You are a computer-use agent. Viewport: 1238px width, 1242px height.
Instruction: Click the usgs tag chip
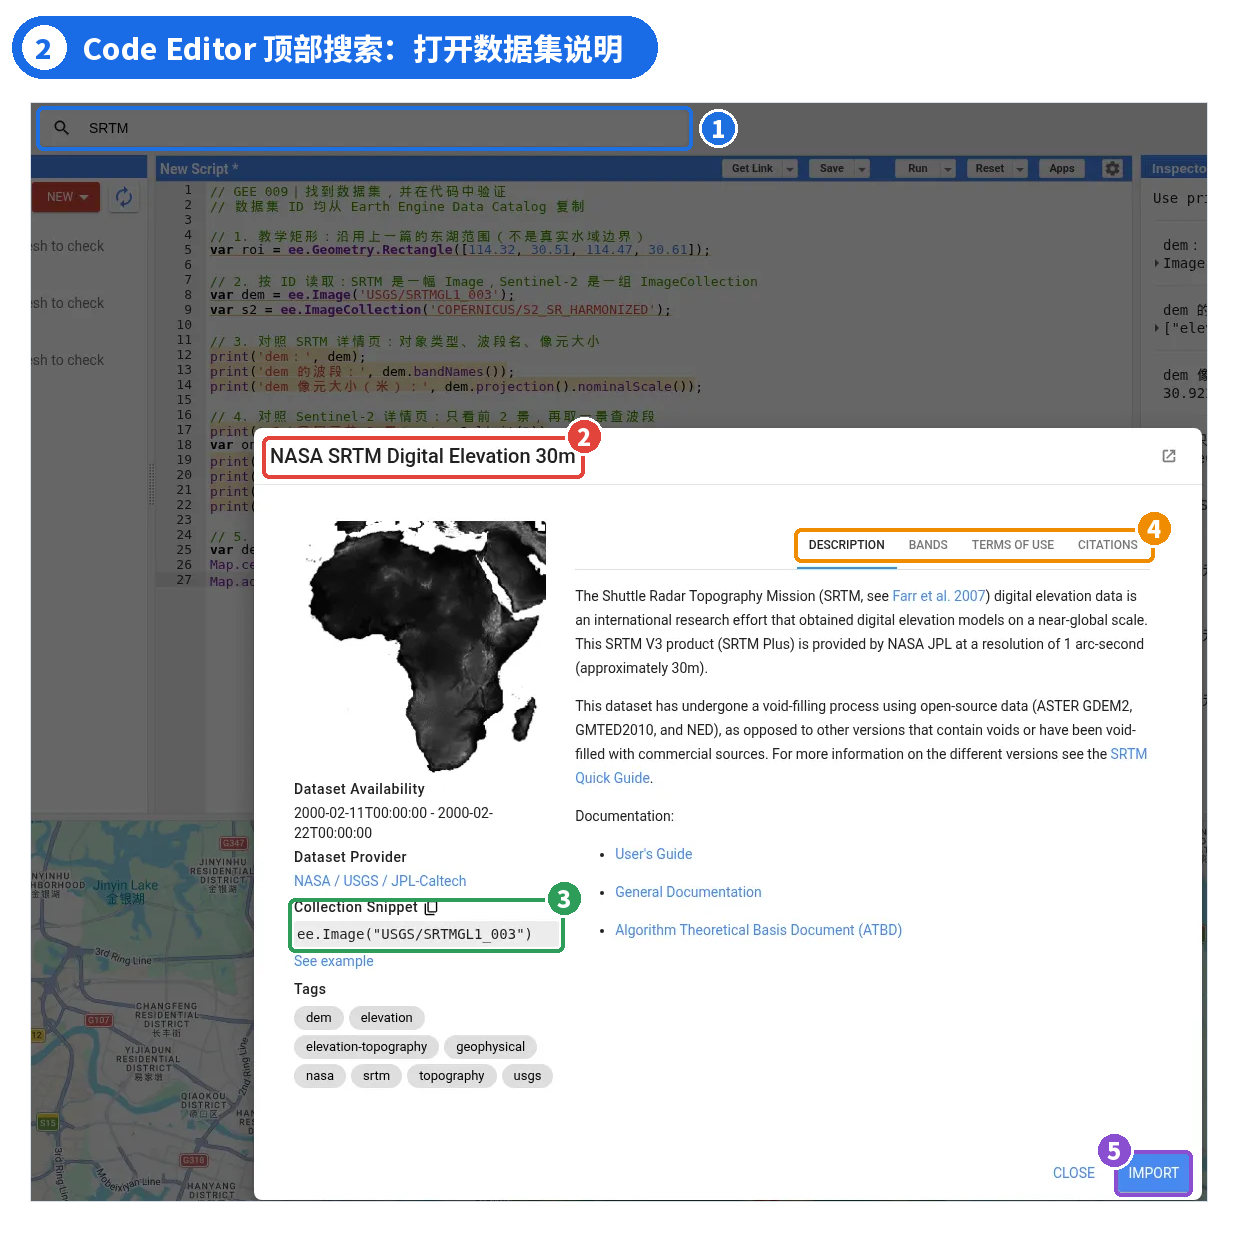click(527, 1076)
